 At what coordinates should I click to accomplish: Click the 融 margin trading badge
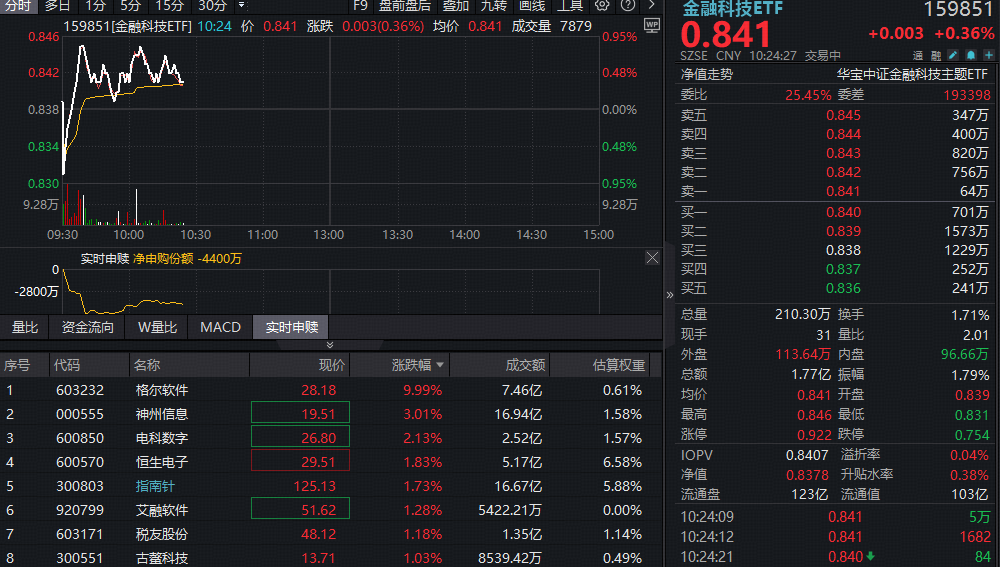pos(936,56)
